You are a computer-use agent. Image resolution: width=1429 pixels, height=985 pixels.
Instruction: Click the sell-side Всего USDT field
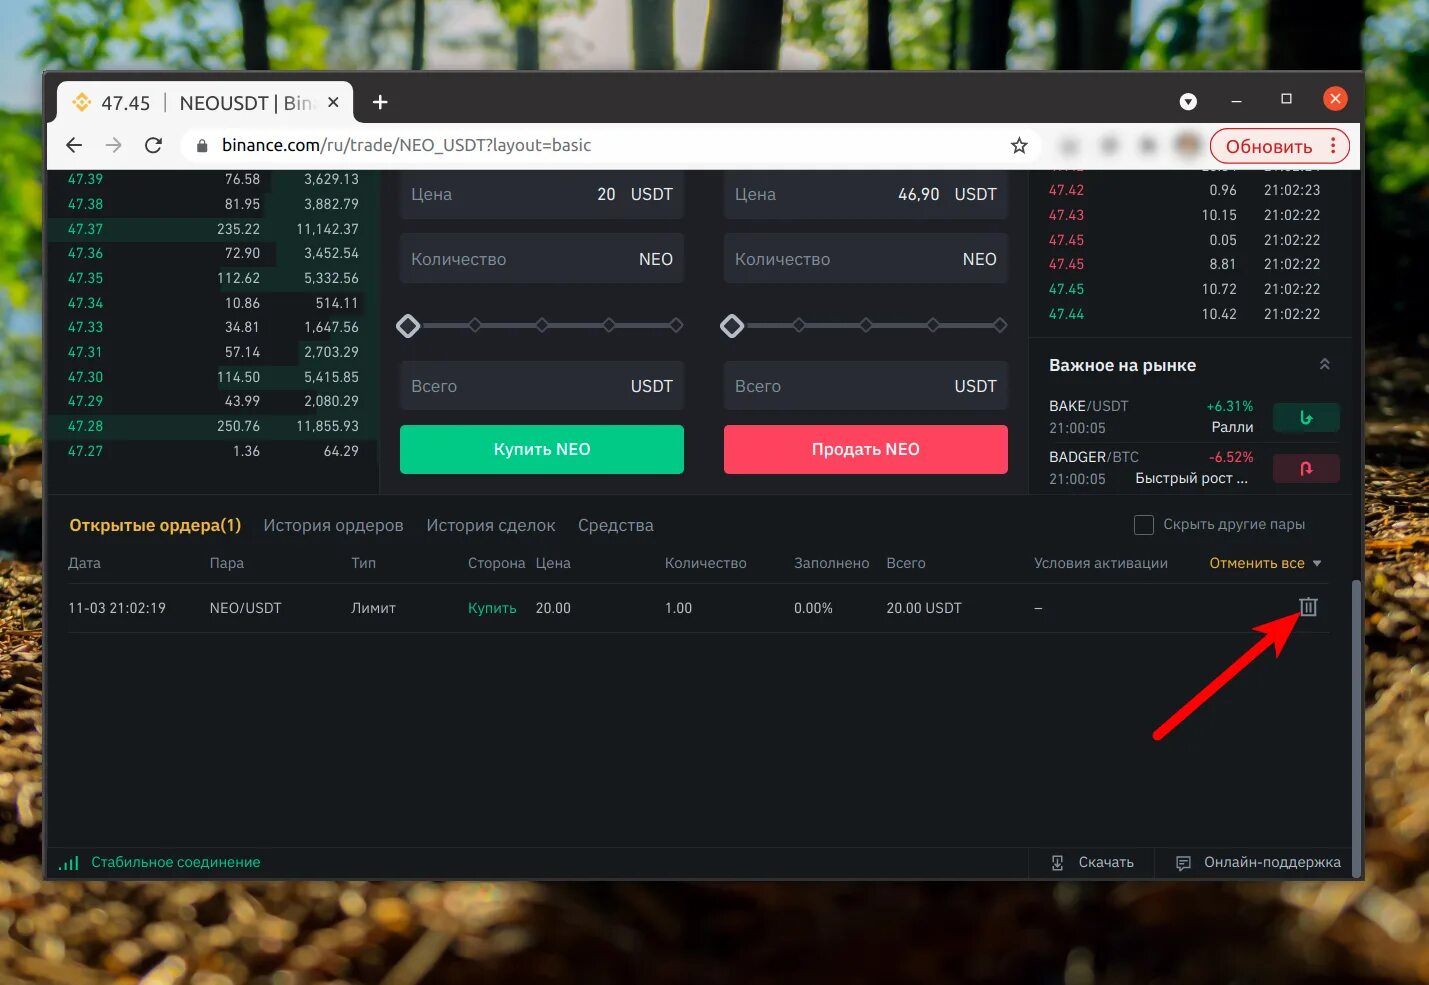click(866, 386)
